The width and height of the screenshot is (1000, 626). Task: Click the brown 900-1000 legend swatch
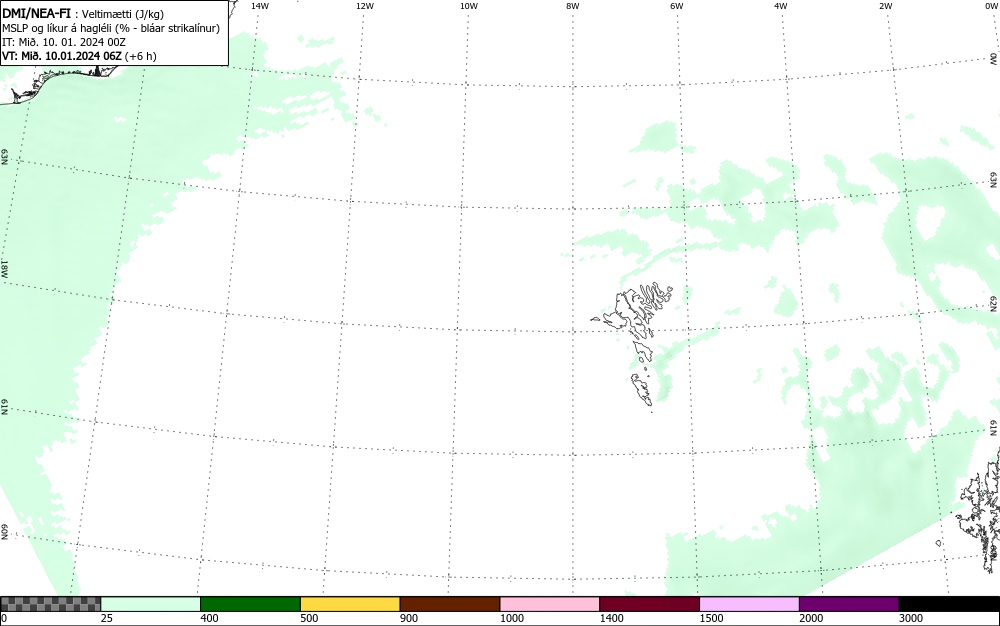(x=450, y=604)
